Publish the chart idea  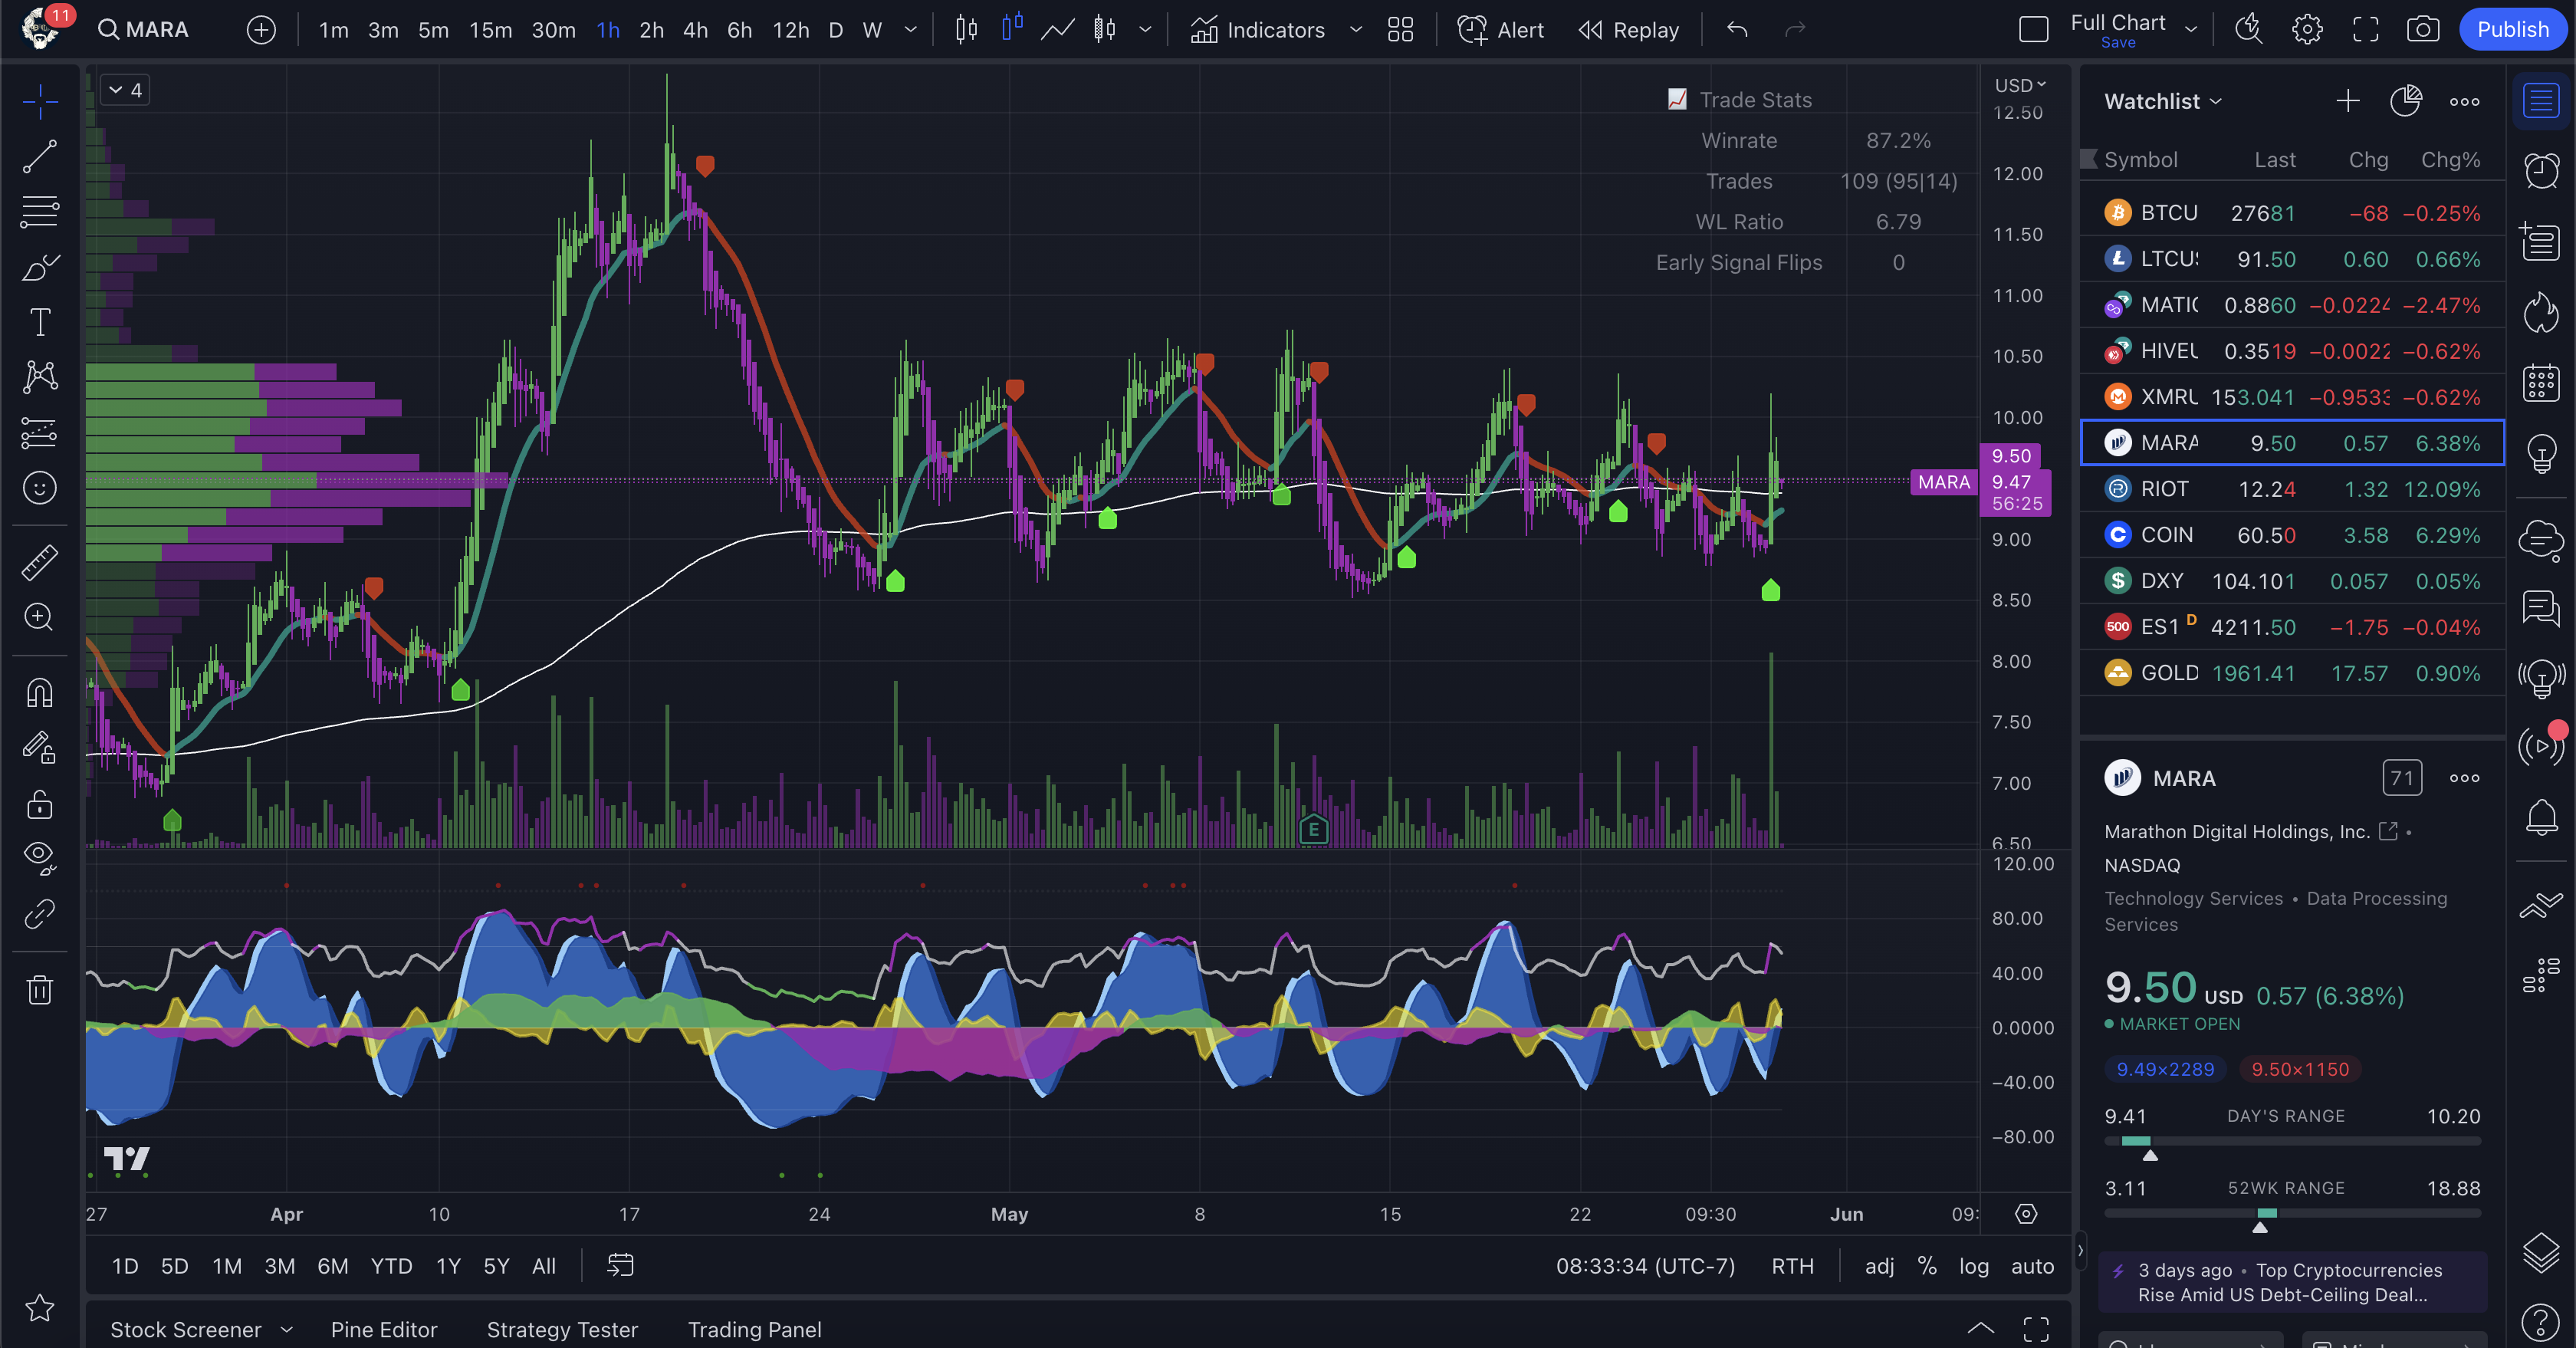[2512, 30]
